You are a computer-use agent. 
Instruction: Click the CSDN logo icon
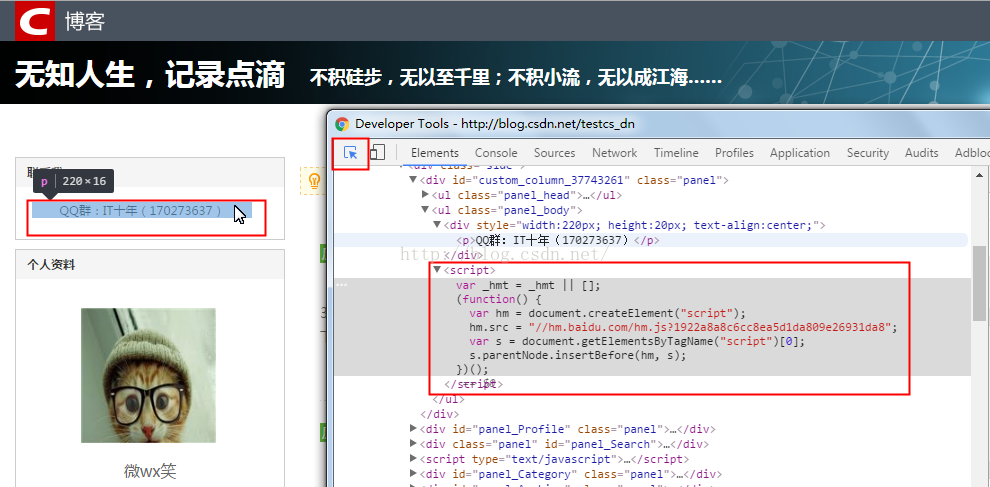coord(35,21)
